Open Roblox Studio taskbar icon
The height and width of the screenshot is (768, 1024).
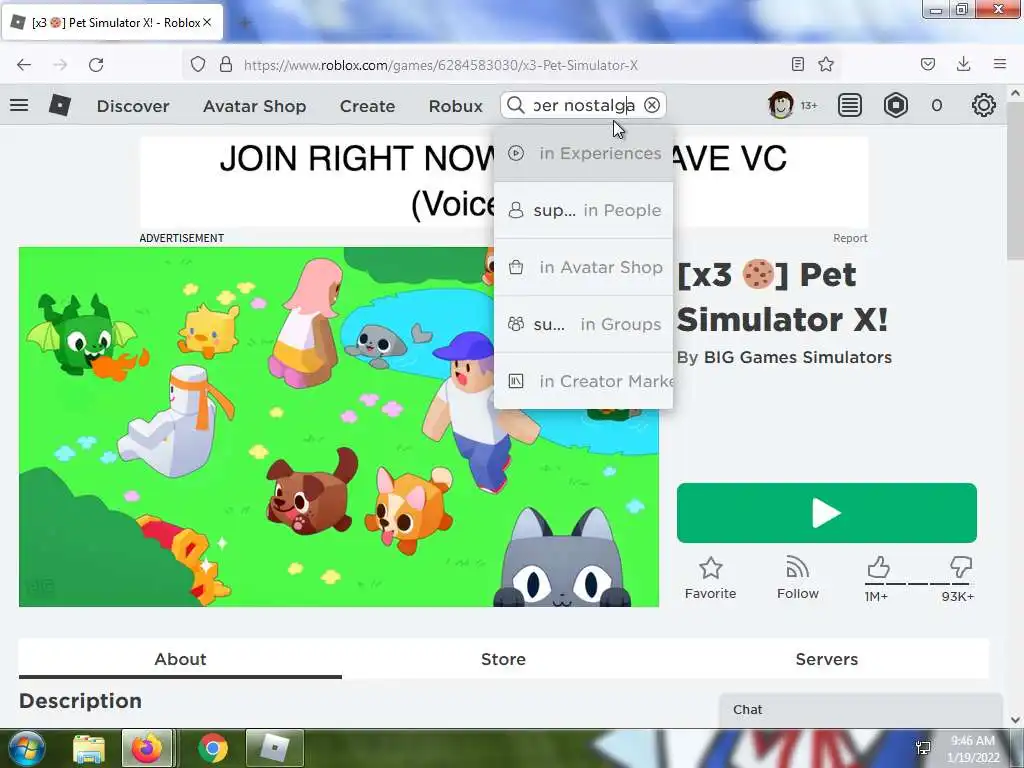pyautogui.click(x=274, y=748)
